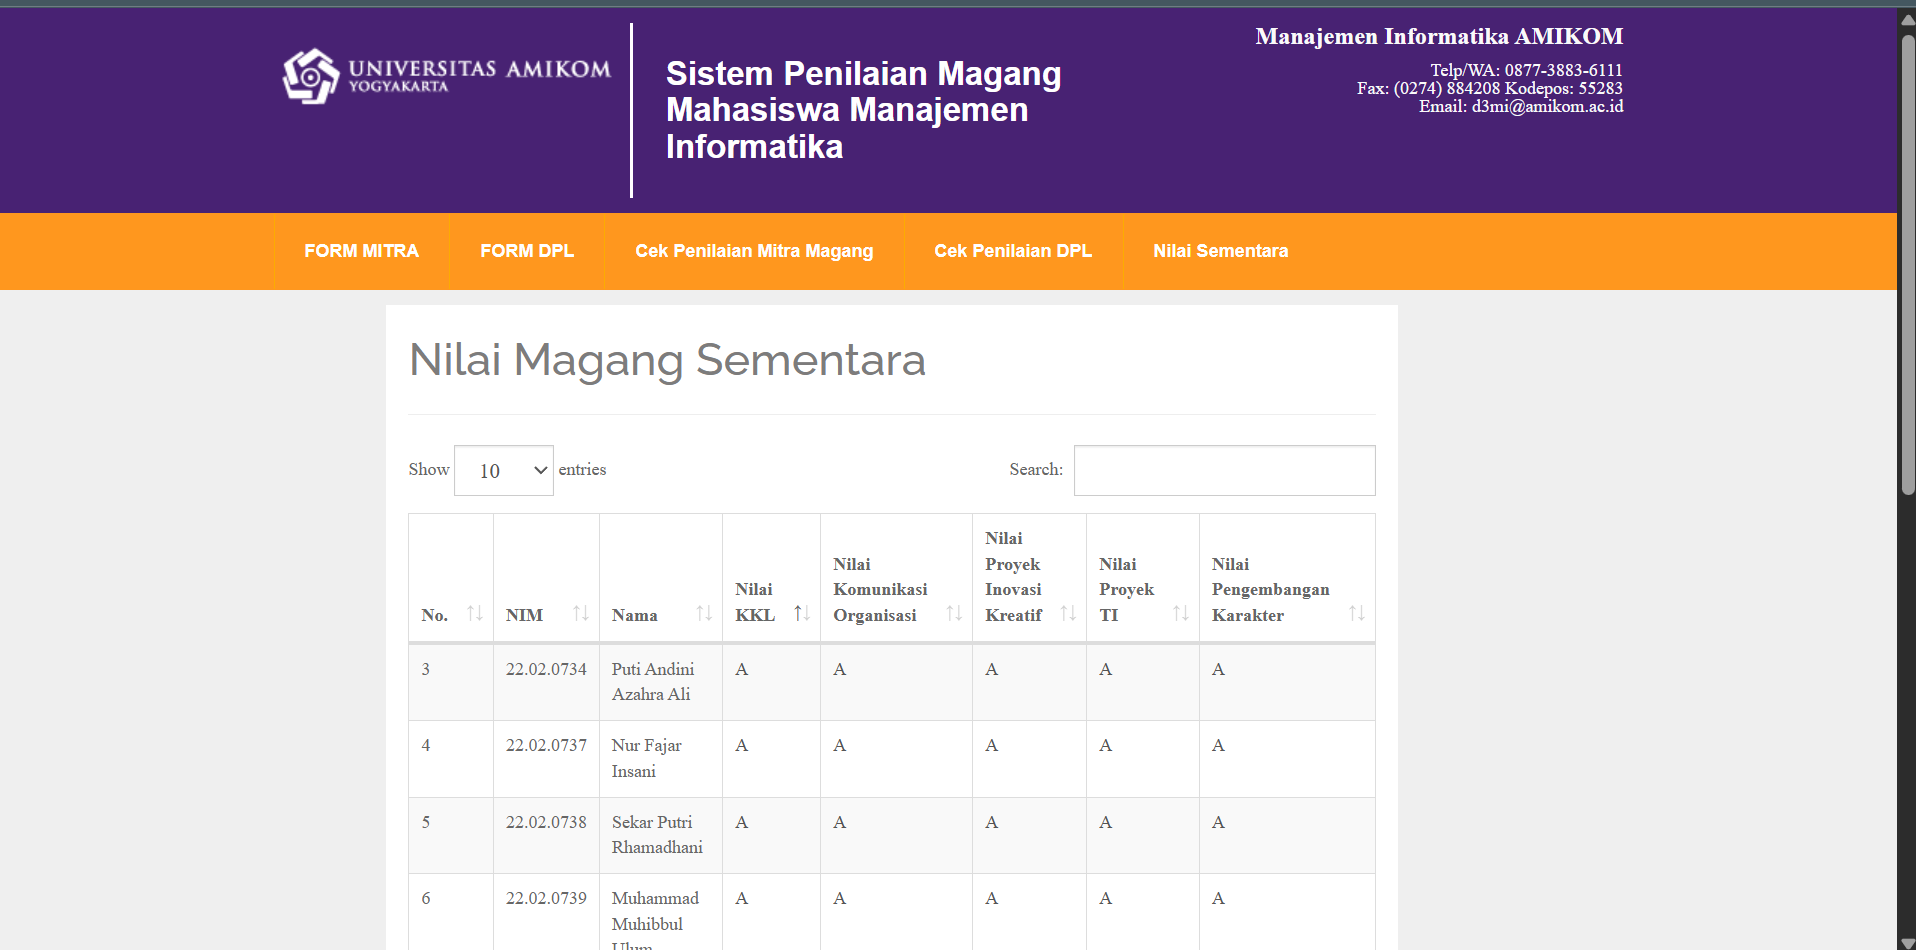Screen dimensions: 1916x950
Task: Open the Show entries dropdown
Action: tap(503, 470)
